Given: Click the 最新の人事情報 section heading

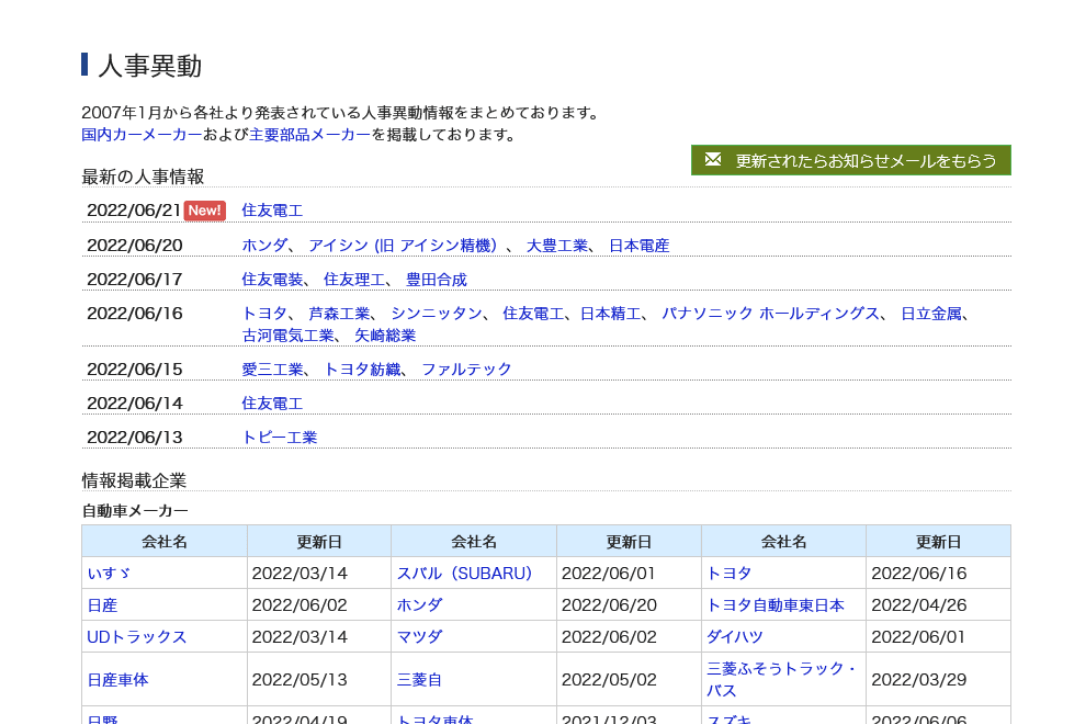Looking at the screenshot, I should (143, 177).
